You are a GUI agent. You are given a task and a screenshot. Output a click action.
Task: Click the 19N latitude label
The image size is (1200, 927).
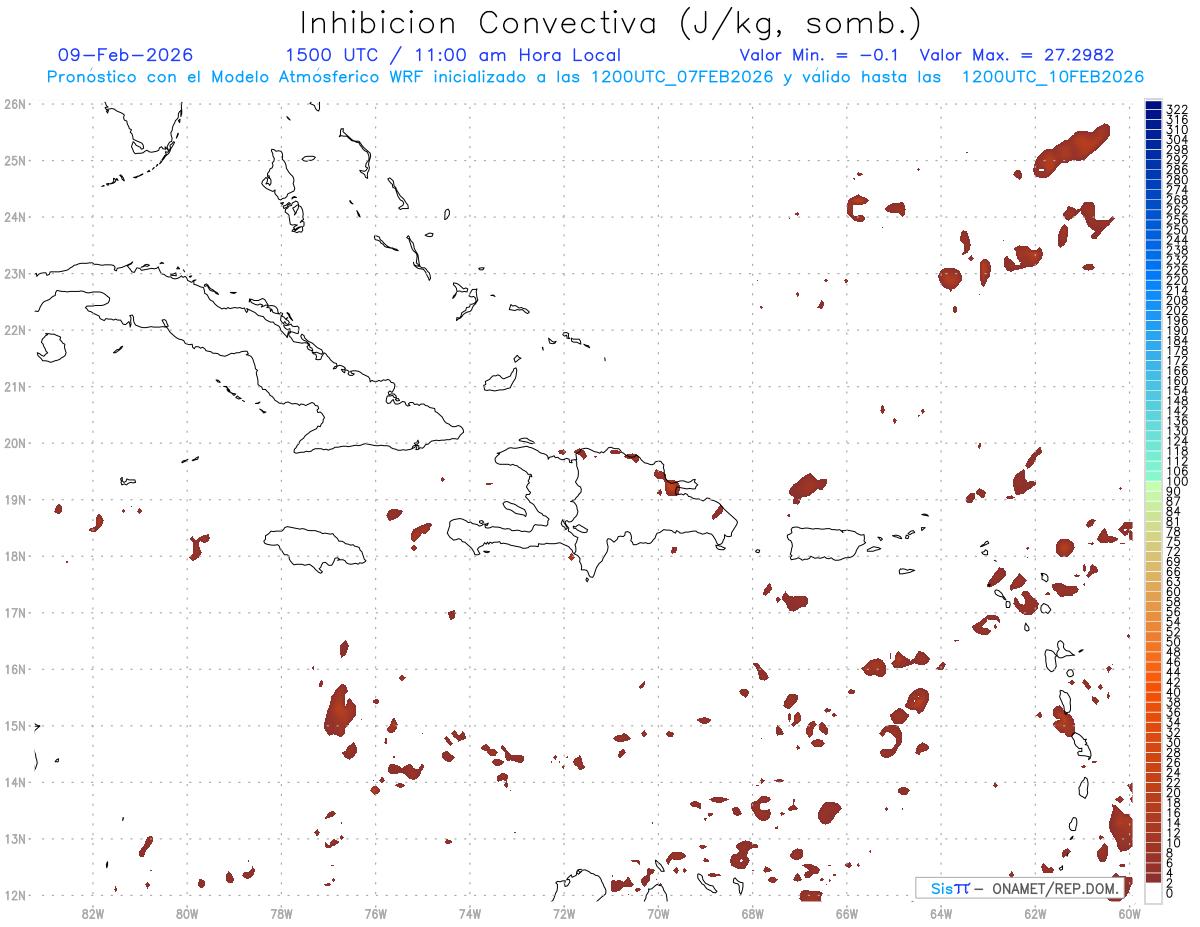tap(14, 499)
